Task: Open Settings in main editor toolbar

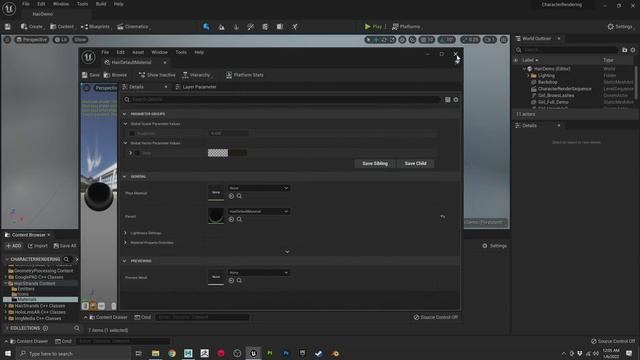Action: [x=620, y=27]
